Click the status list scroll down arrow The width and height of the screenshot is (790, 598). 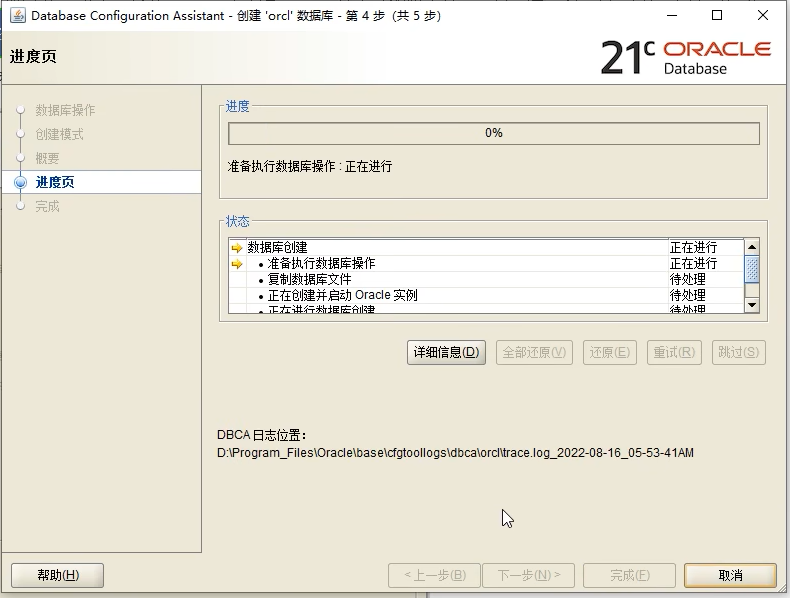tap(752, 305)
